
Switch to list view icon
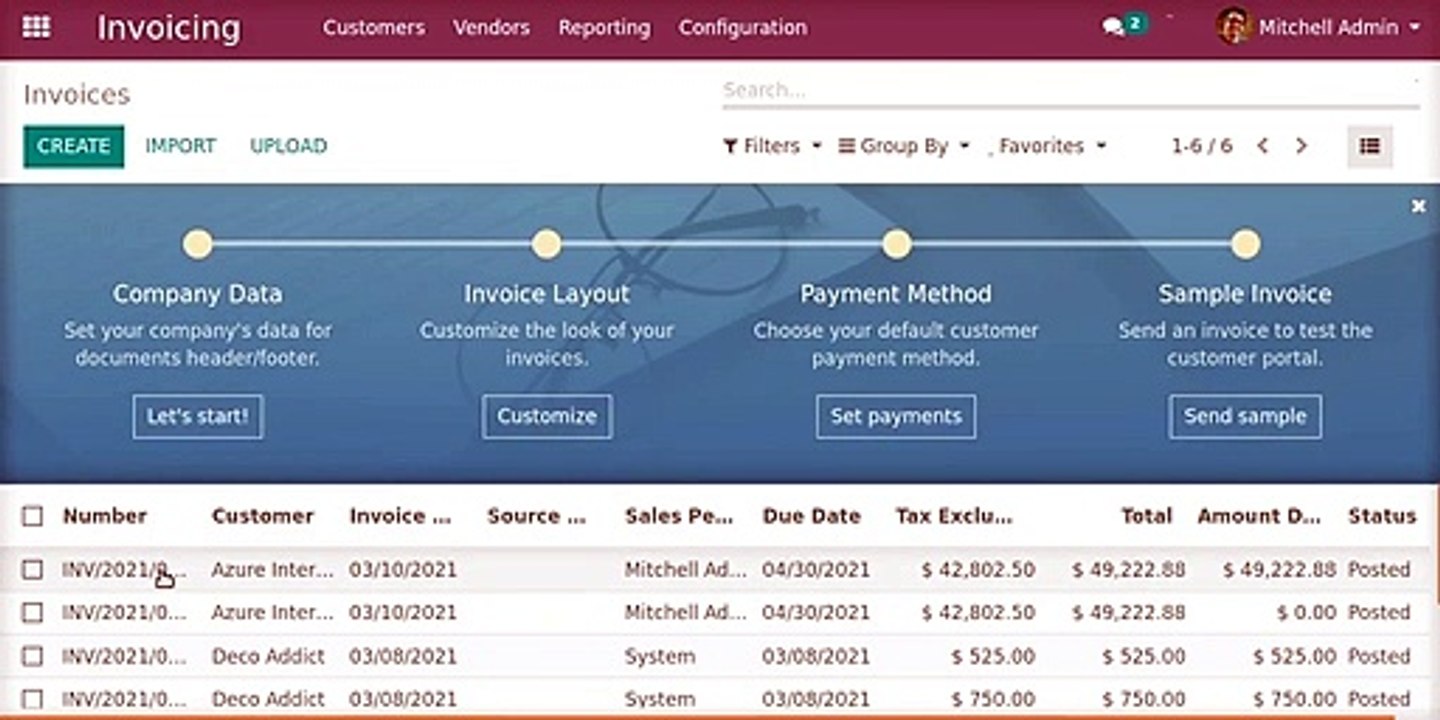(x=1369, y=146)
